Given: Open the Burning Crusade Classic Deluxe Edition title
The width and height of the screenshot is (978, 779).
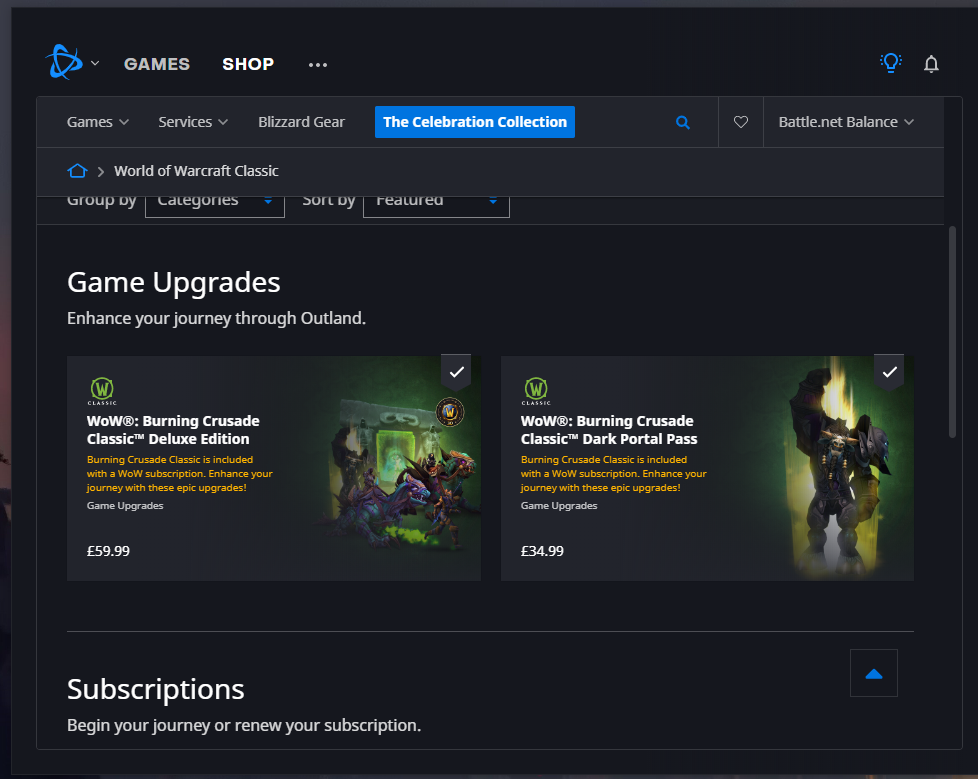Looking at the screenshot, I should tap(173, 430).
